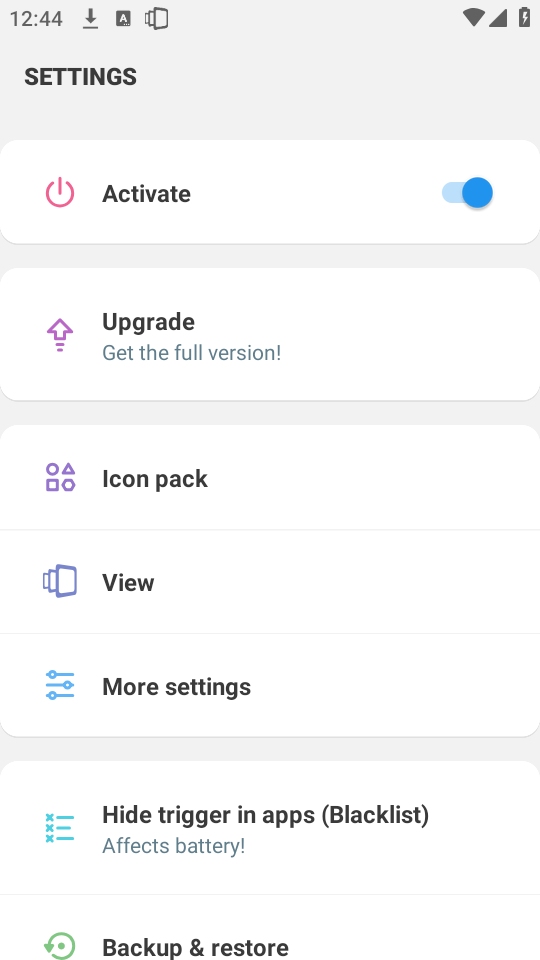This screenshot has width=540, height=960.
Task: Click the Blacklist checklist icon
Action: tap(60, 828)
